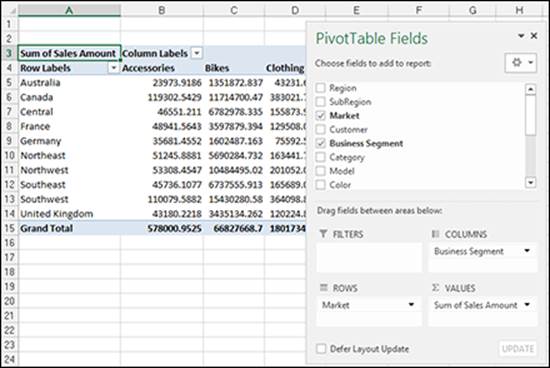This screenshot has width=550, height=368.
Task: Check the SubRegion field checkbox
Action: 321,102
